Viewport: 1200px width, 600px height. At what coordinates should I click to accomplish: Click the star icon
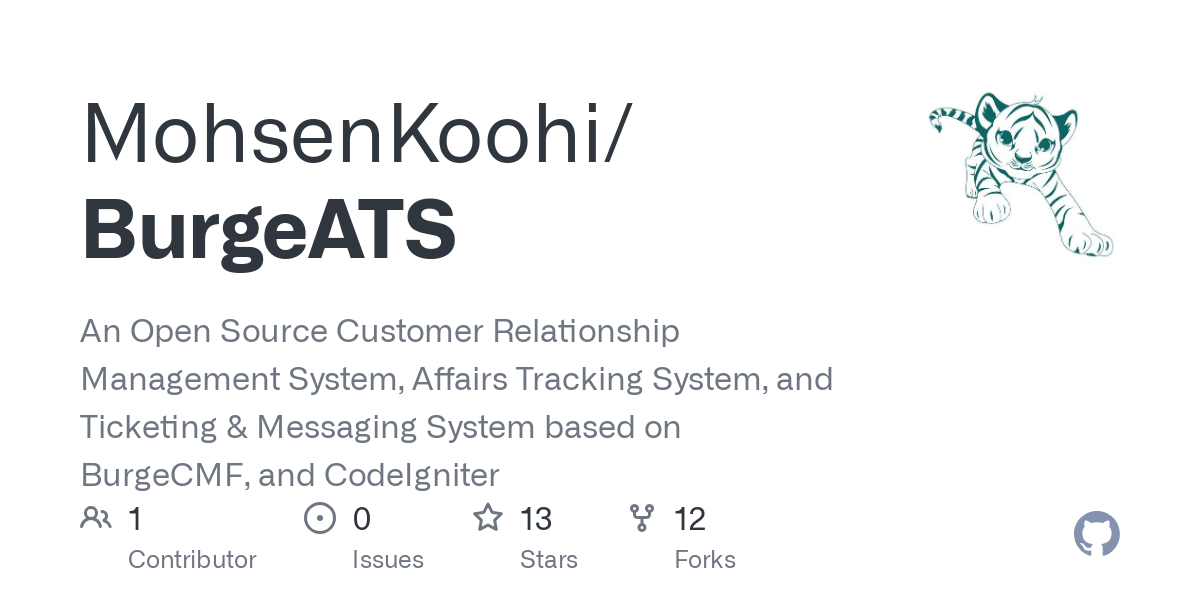click(487, 518)
